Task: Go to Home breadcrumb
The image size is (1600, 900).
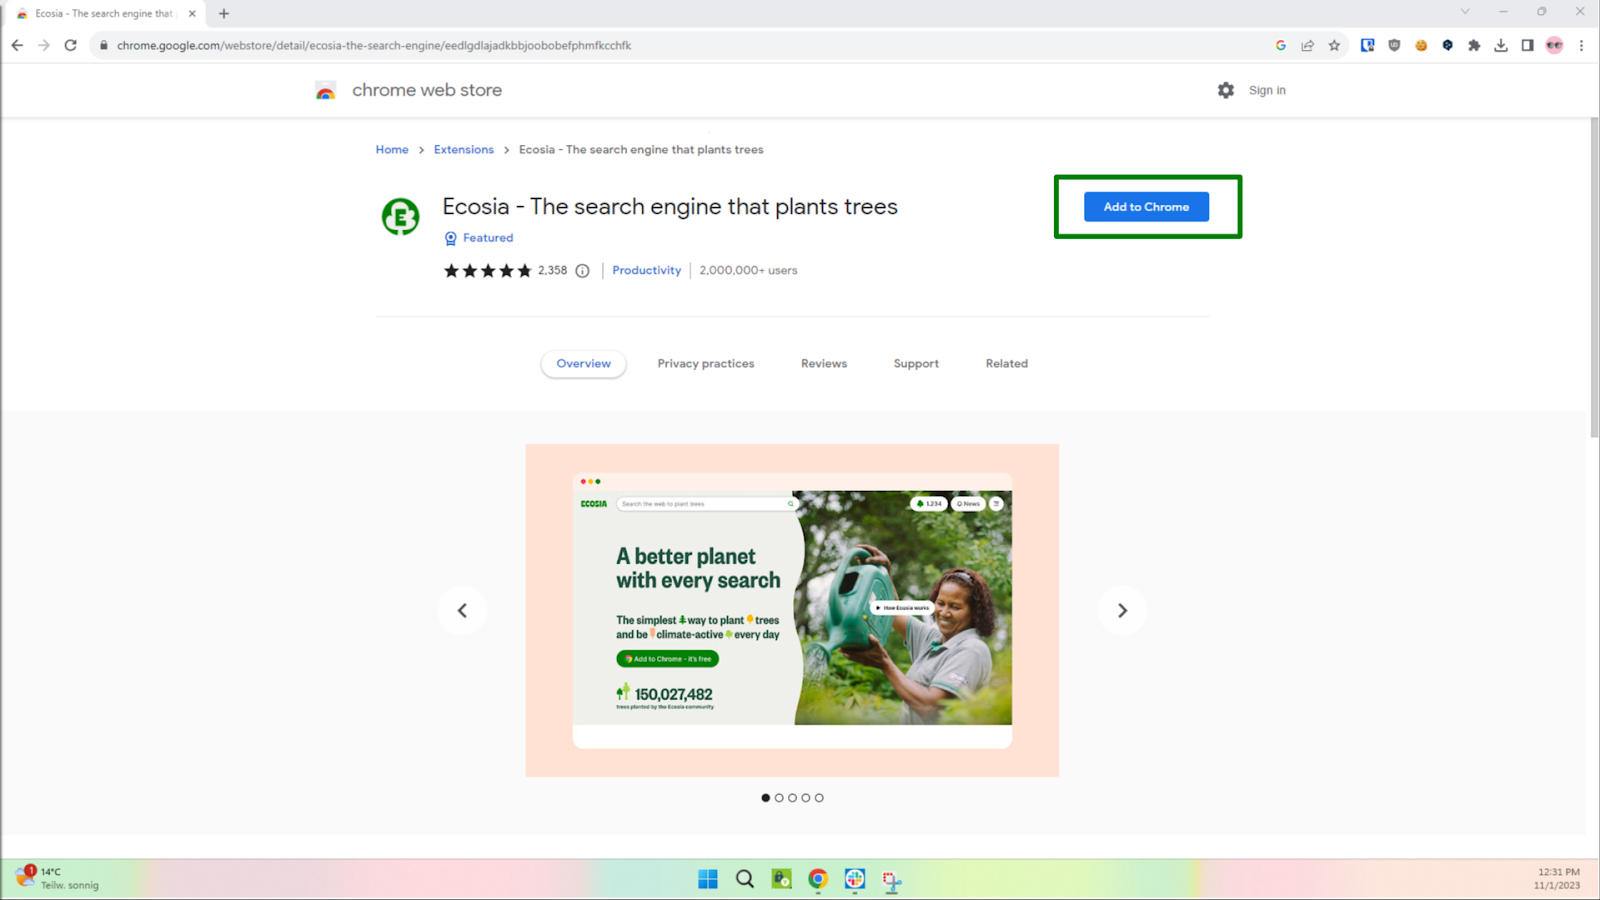Action: pyautogui.click(x=392, y=150)
